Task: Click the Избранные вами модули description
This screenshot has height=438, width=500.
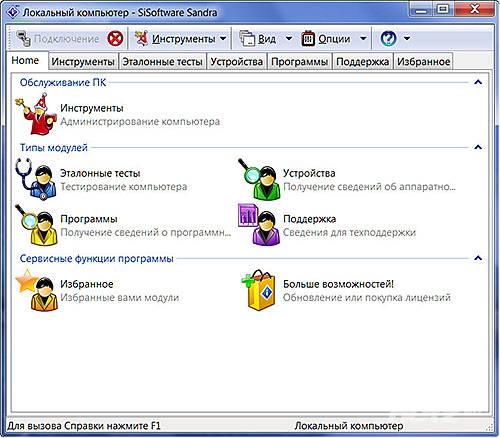Action: click(x=119, y=297)
